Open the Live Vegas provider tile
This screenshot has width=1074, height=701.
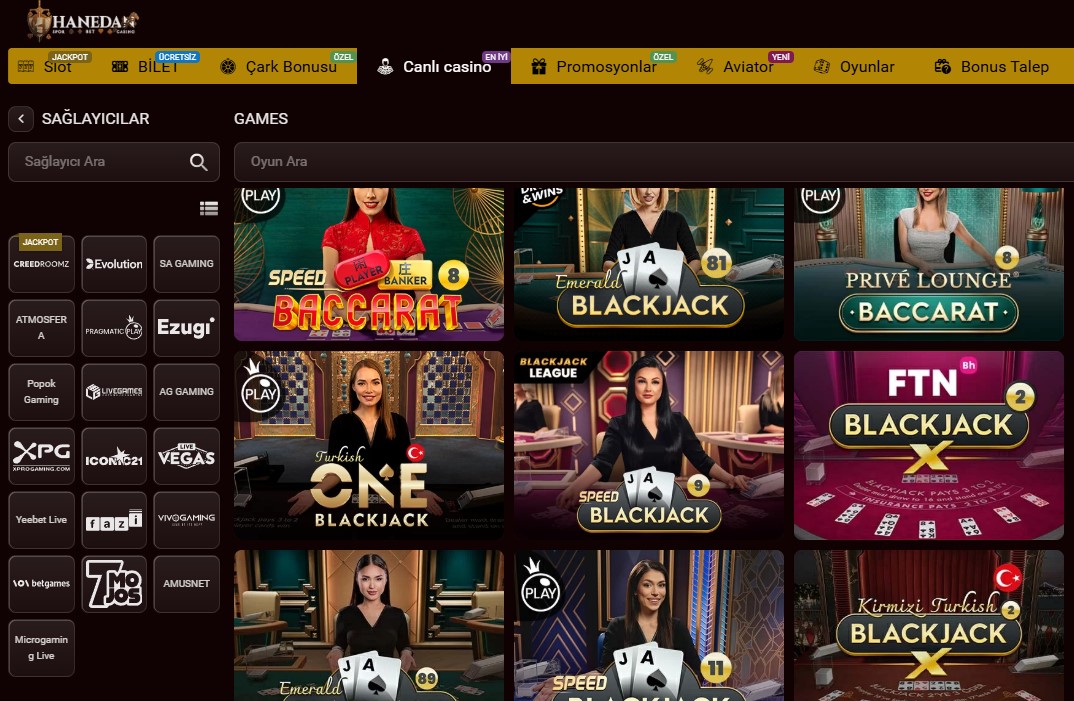click(186, 456)
